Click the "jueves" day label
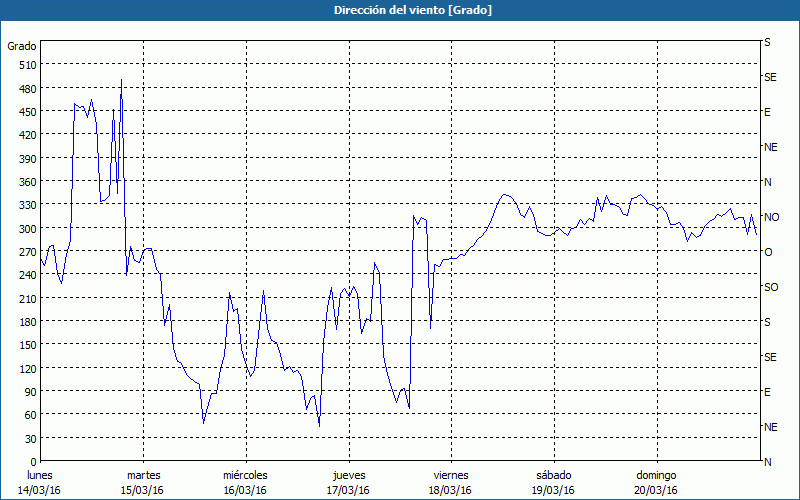Screen dimensions: 800x500 click(x=348, y=475)
